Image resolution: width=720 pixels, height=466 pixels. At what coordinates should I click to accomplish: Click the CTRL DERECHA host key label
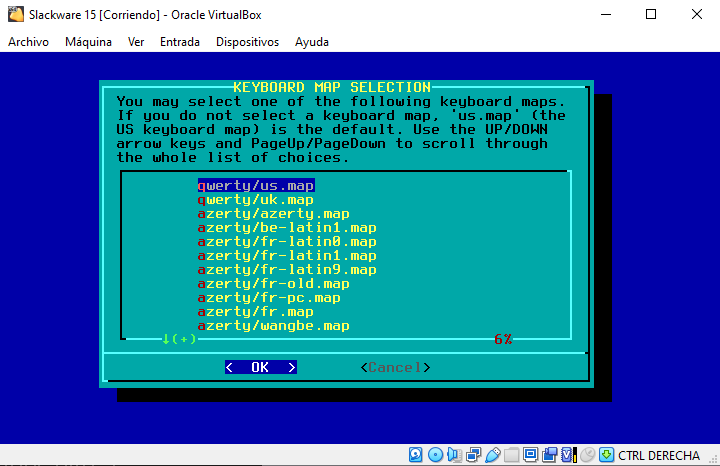point(659,455)
